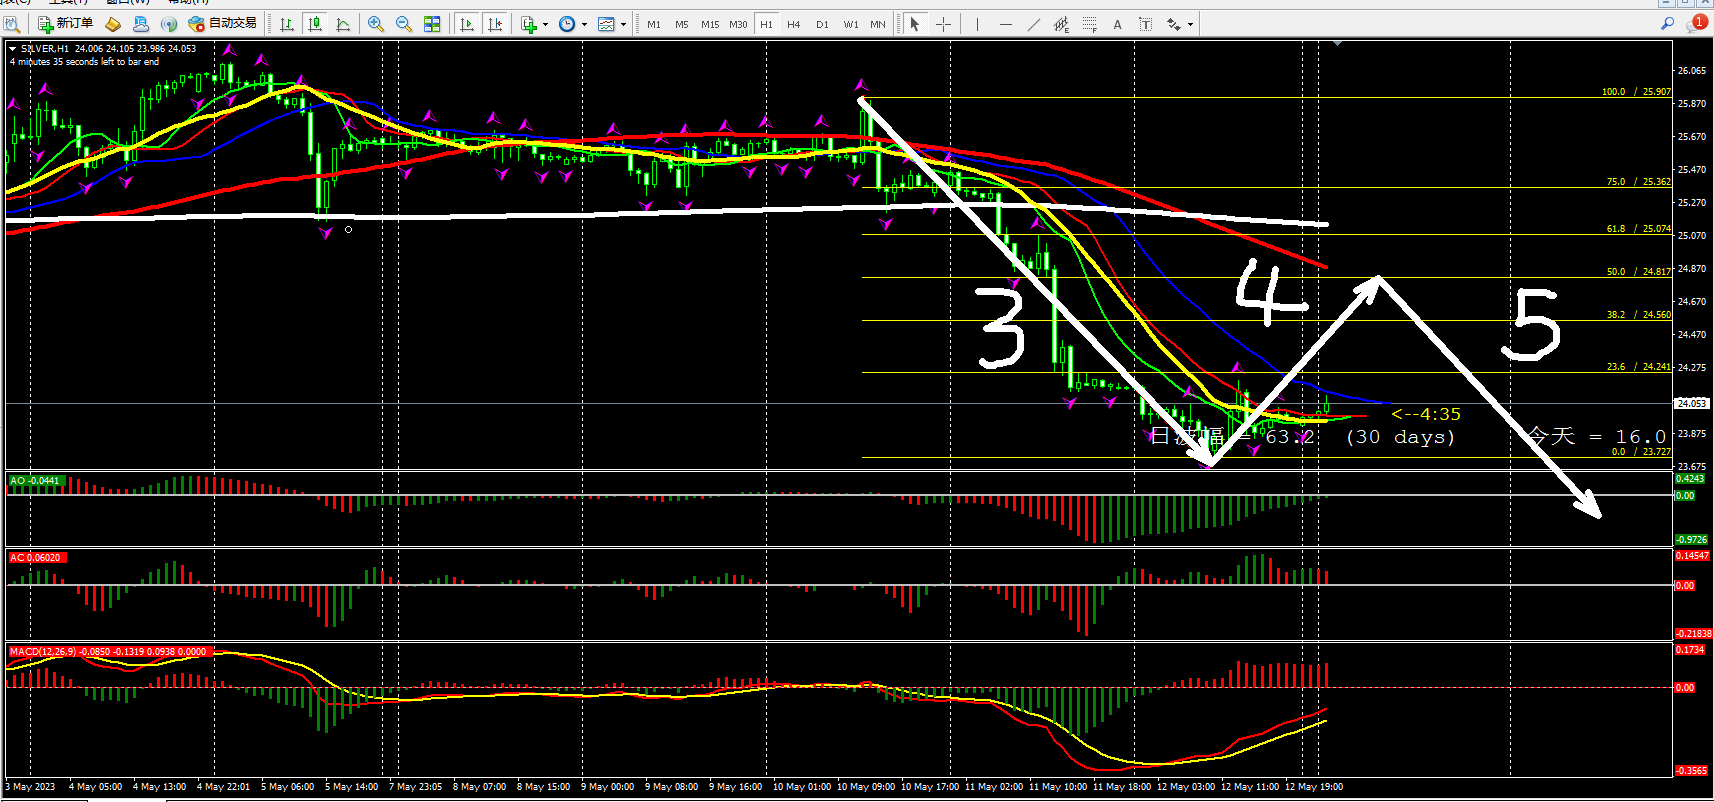Click the search magnifier at top right
This screenshot has height=802, width=1714.
[x=1667, y=24]
